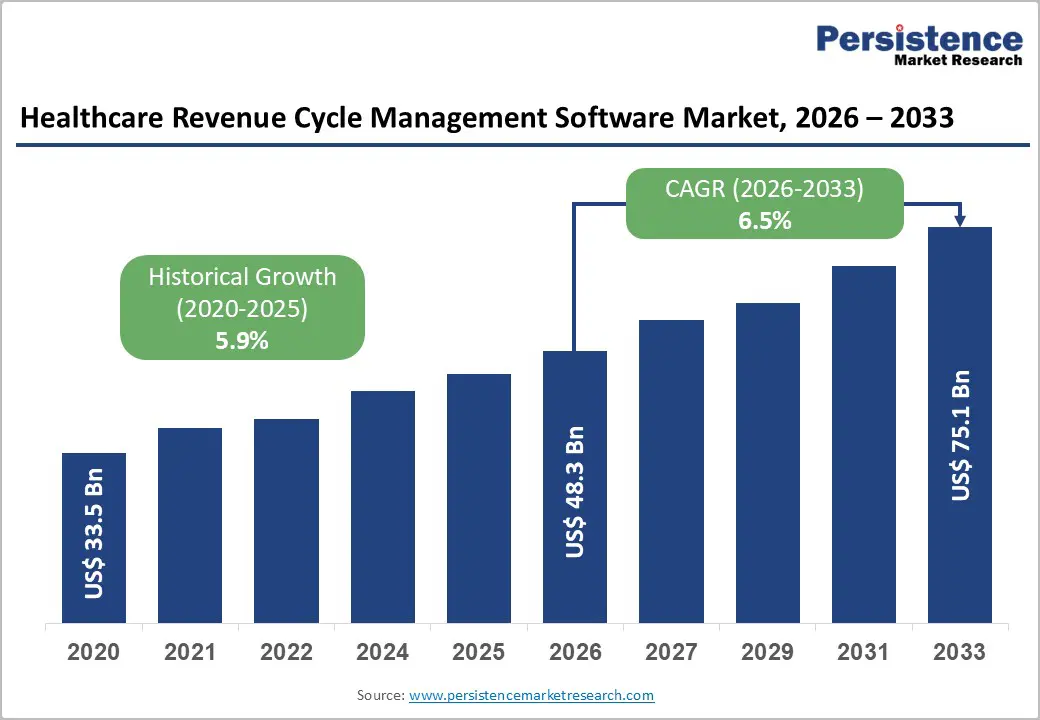This screenshot has width=1040, height=720.
Task: Click the 2022 bar
Action: click(286, 521)
